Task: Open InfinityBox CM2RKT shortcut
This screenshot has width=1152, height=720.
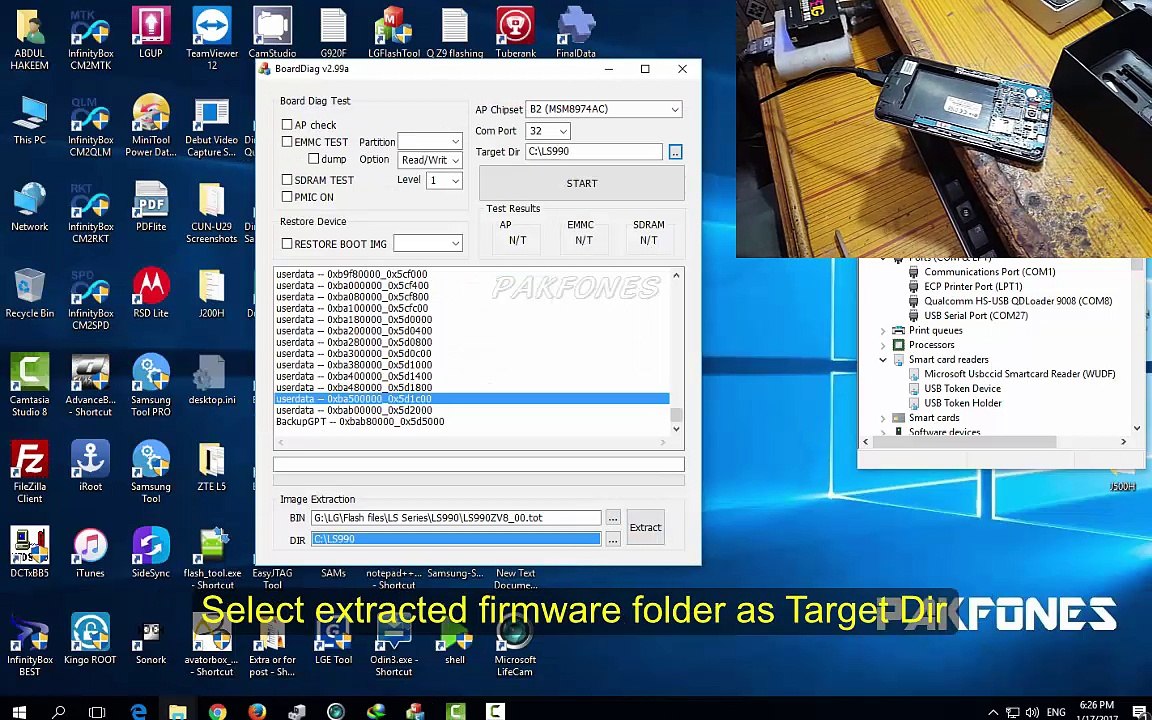Action: point(90,212)
